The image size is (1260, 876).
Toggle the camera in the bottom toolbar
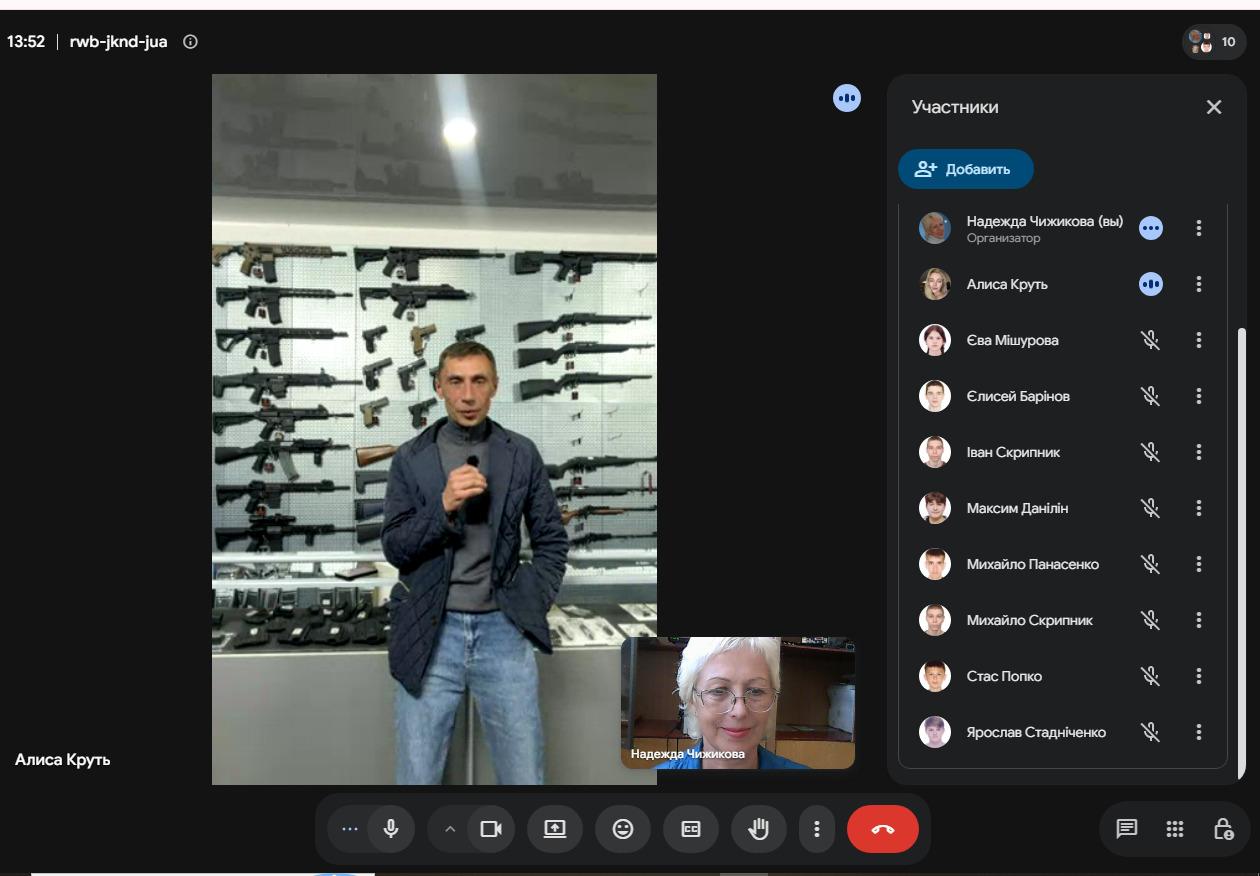pyautogui.click(x=491, y=829)
